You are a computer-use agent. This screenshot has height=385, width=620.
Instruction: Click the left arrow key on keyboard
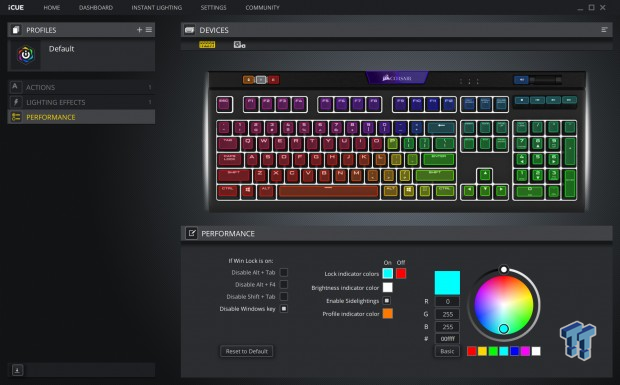(469, 192)
